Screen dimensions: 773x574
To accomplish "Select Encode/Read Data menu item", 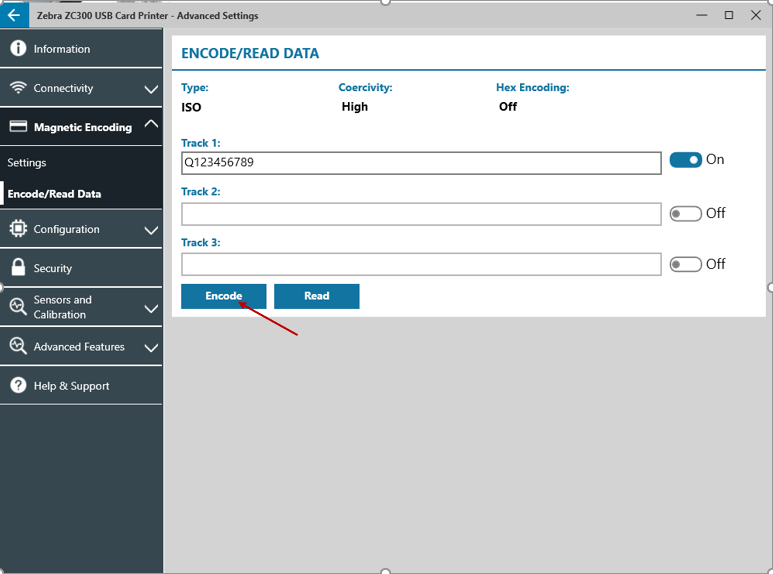I will click(x=54, y=194).
